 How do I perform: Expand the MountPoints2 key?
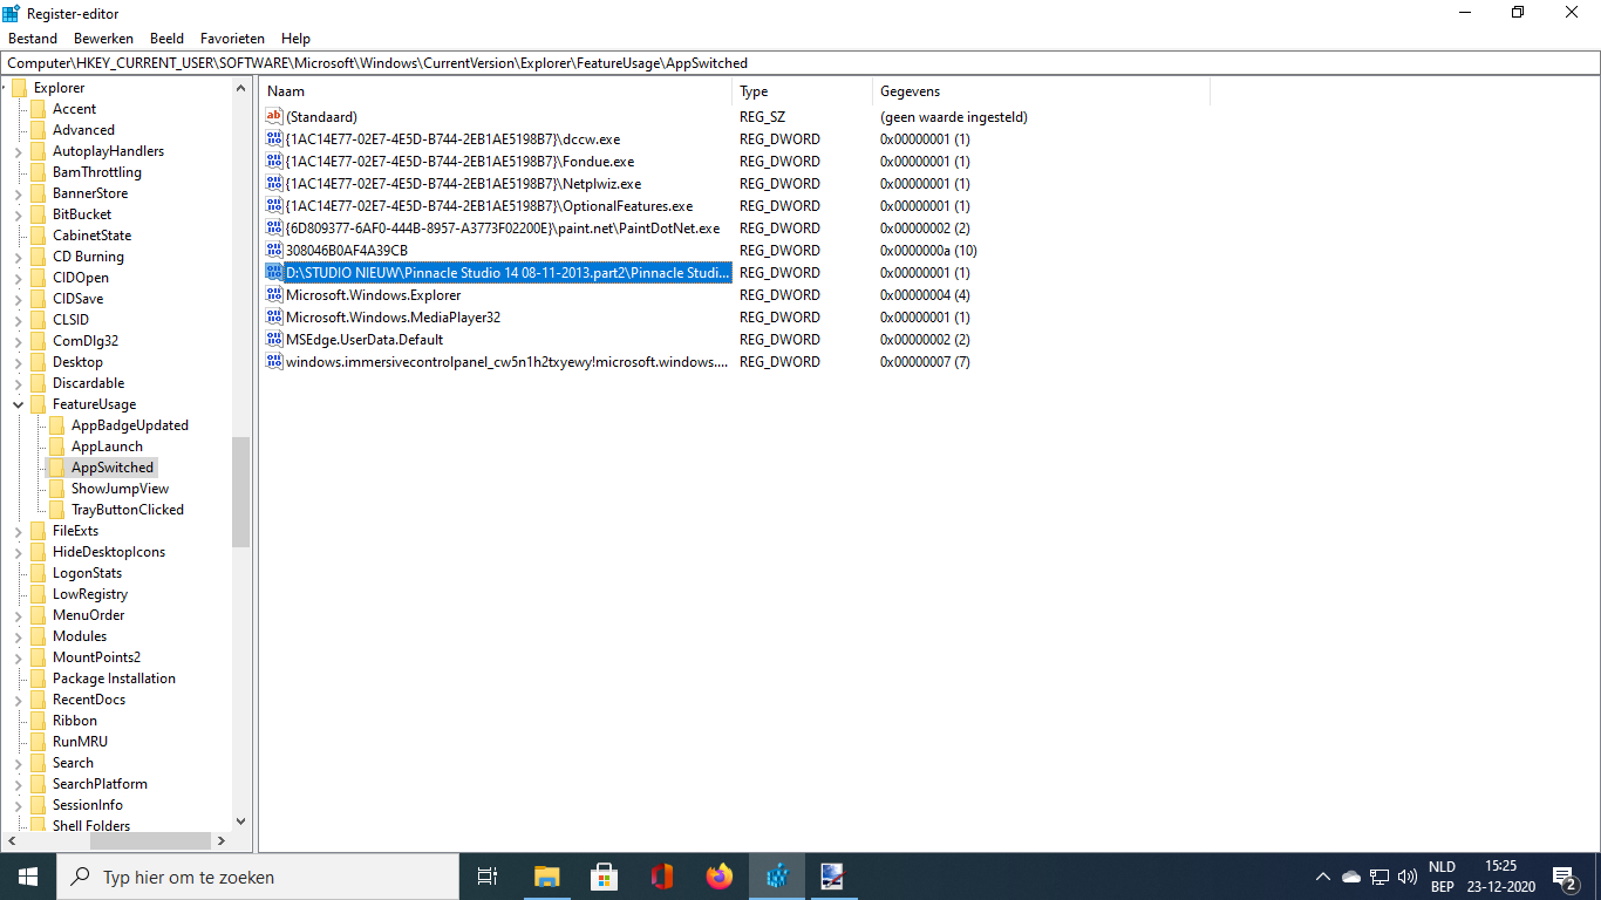tap(18, 658)
